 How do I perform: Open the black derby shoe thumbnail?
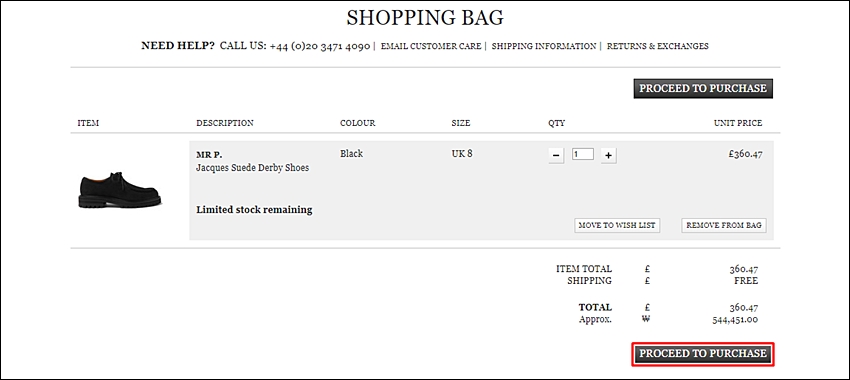point(119,190)
